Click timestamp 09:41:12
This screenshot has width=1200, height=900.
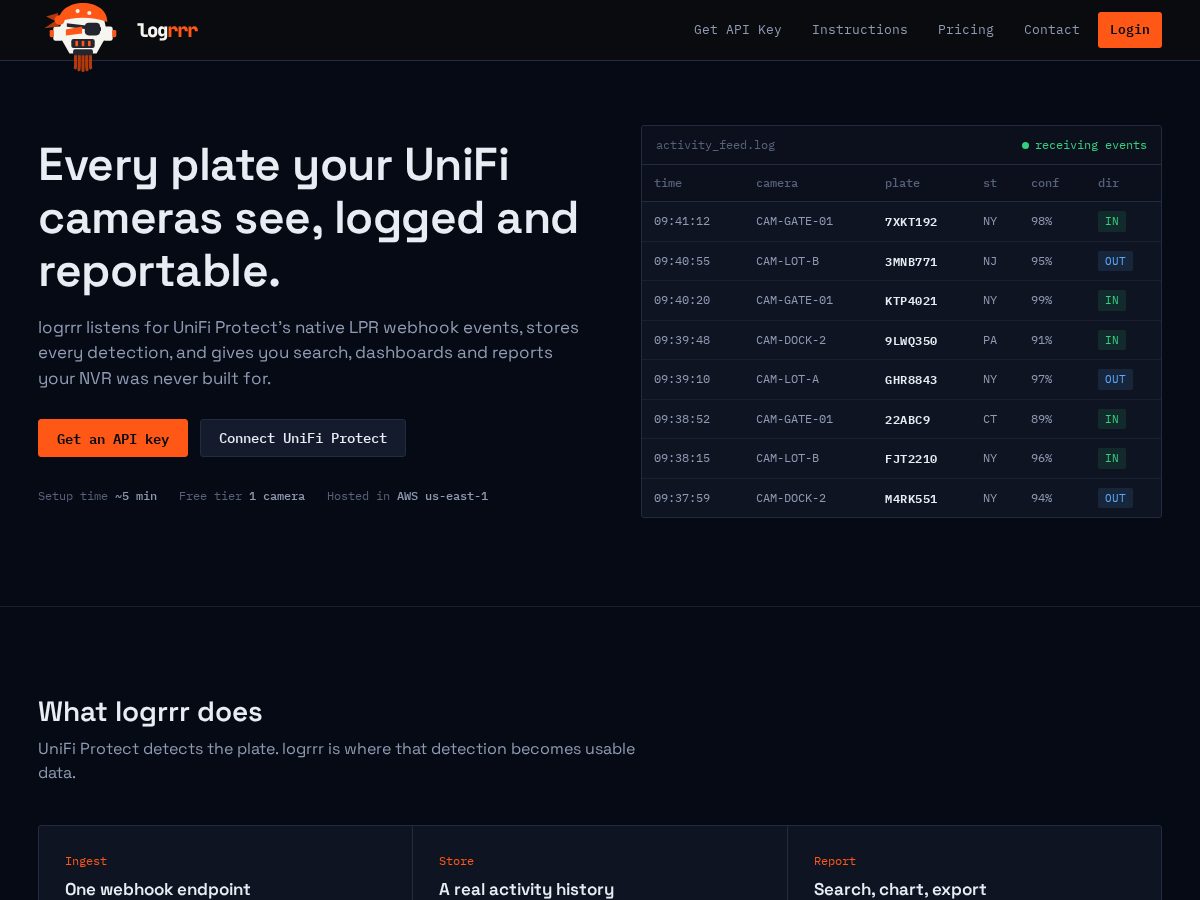pos(682,221)
